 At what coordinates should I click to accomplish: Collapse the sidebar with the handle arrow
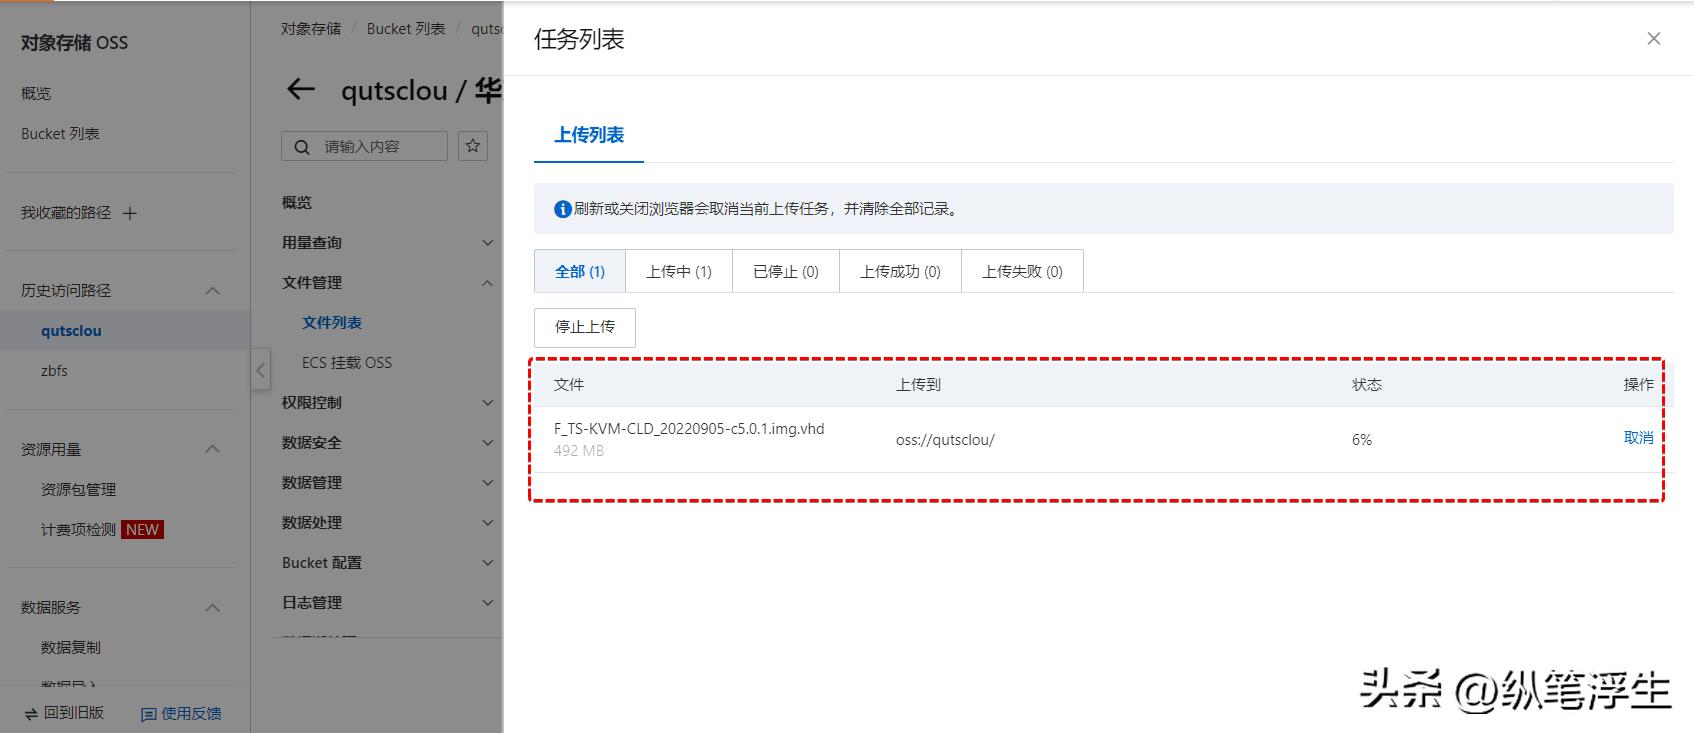pyautogui.click(x=260, y=370)
